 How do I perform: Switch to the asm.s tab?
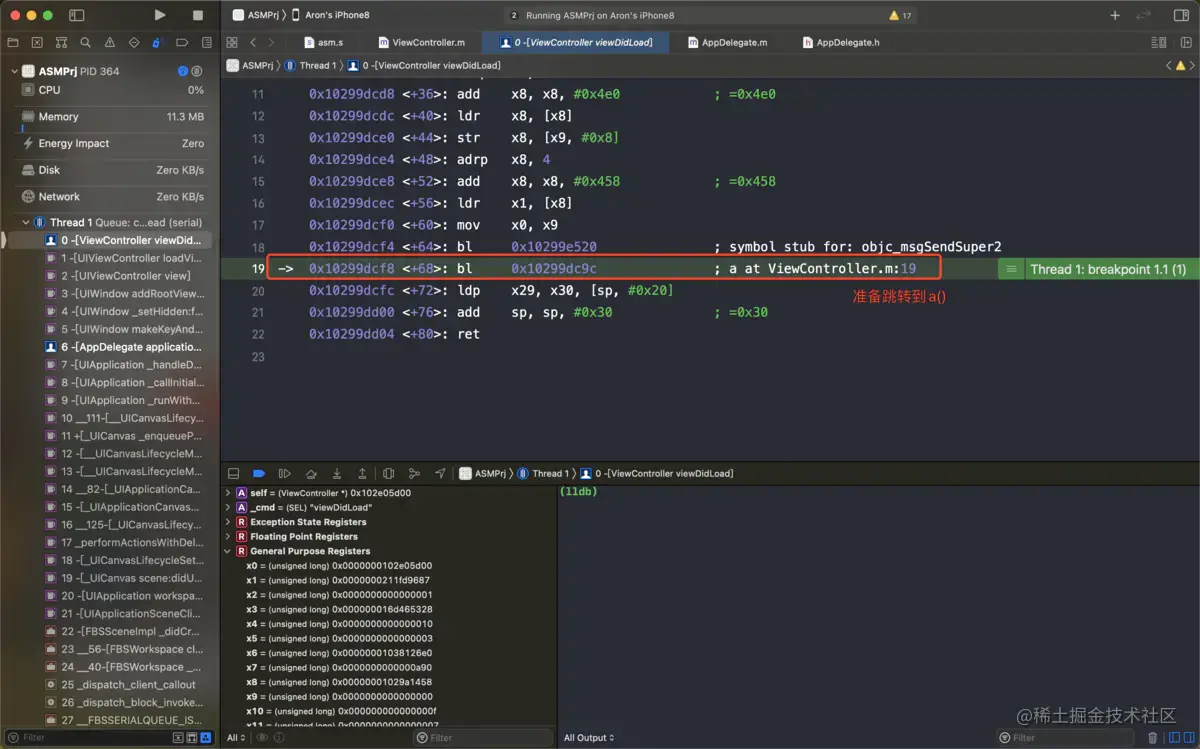point(324,42)
